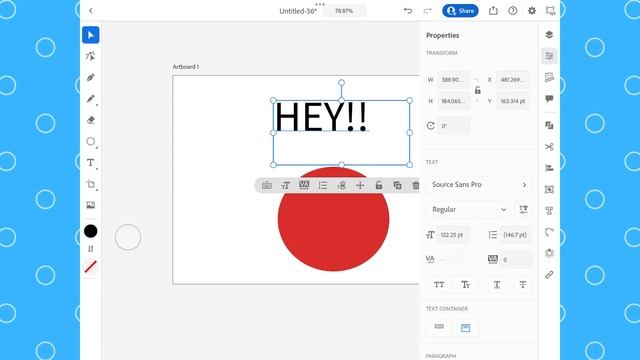Edit the tracking value field
This screenshot has width=640, height=360.
516,260
